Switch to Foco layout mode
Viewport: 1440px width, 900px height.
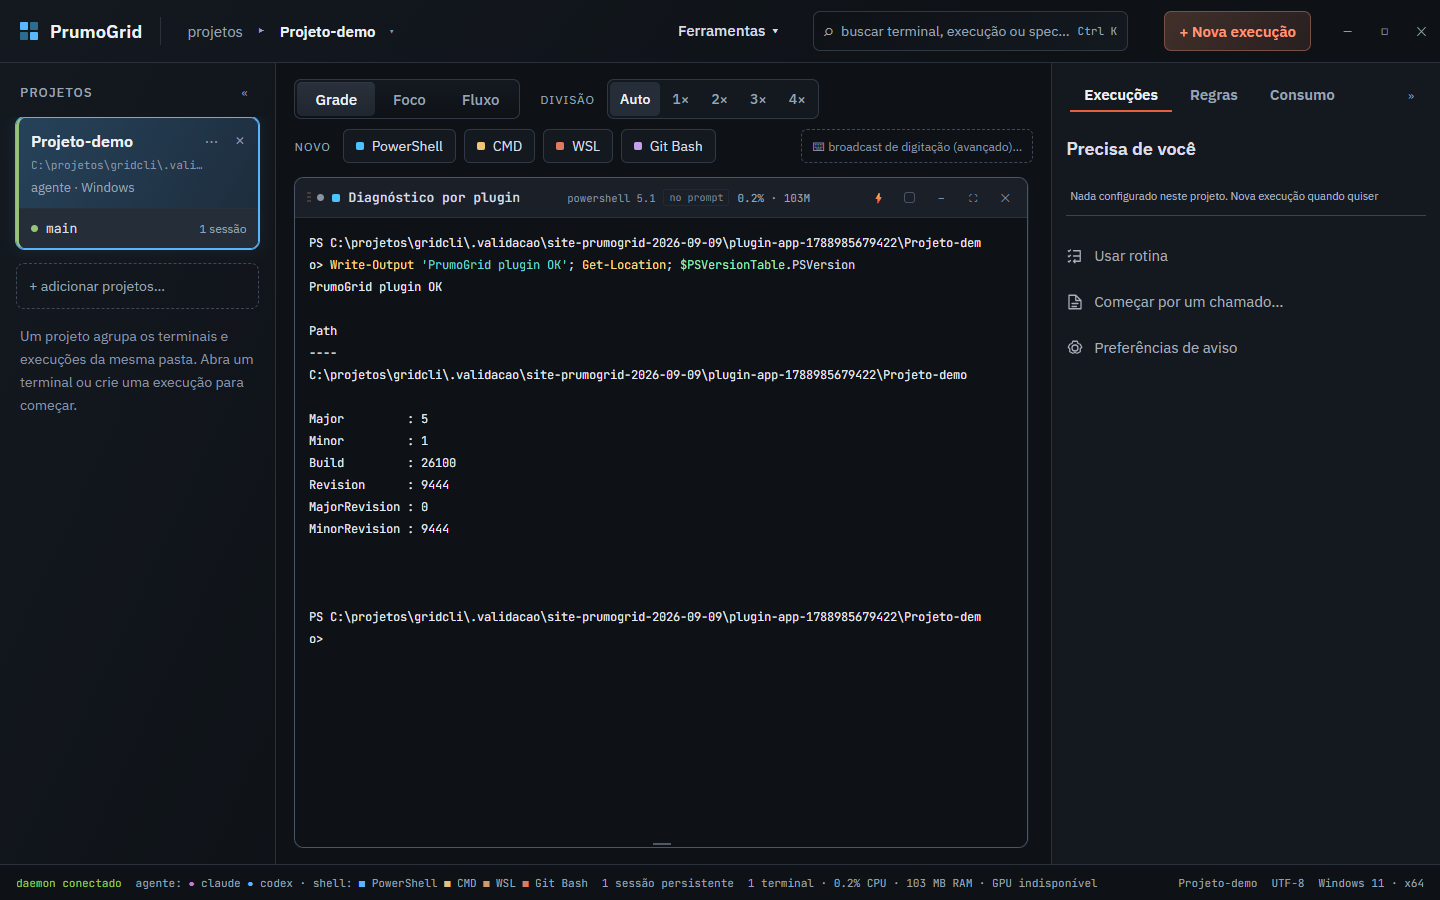click(409, 99)
